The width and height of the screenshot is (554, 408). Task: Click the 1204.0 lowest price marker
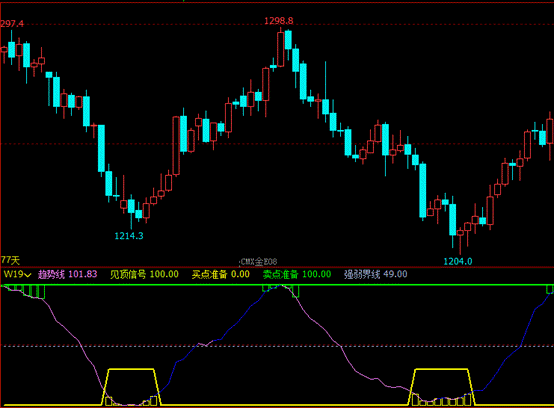pyautogui.click(x=458, y=261)
